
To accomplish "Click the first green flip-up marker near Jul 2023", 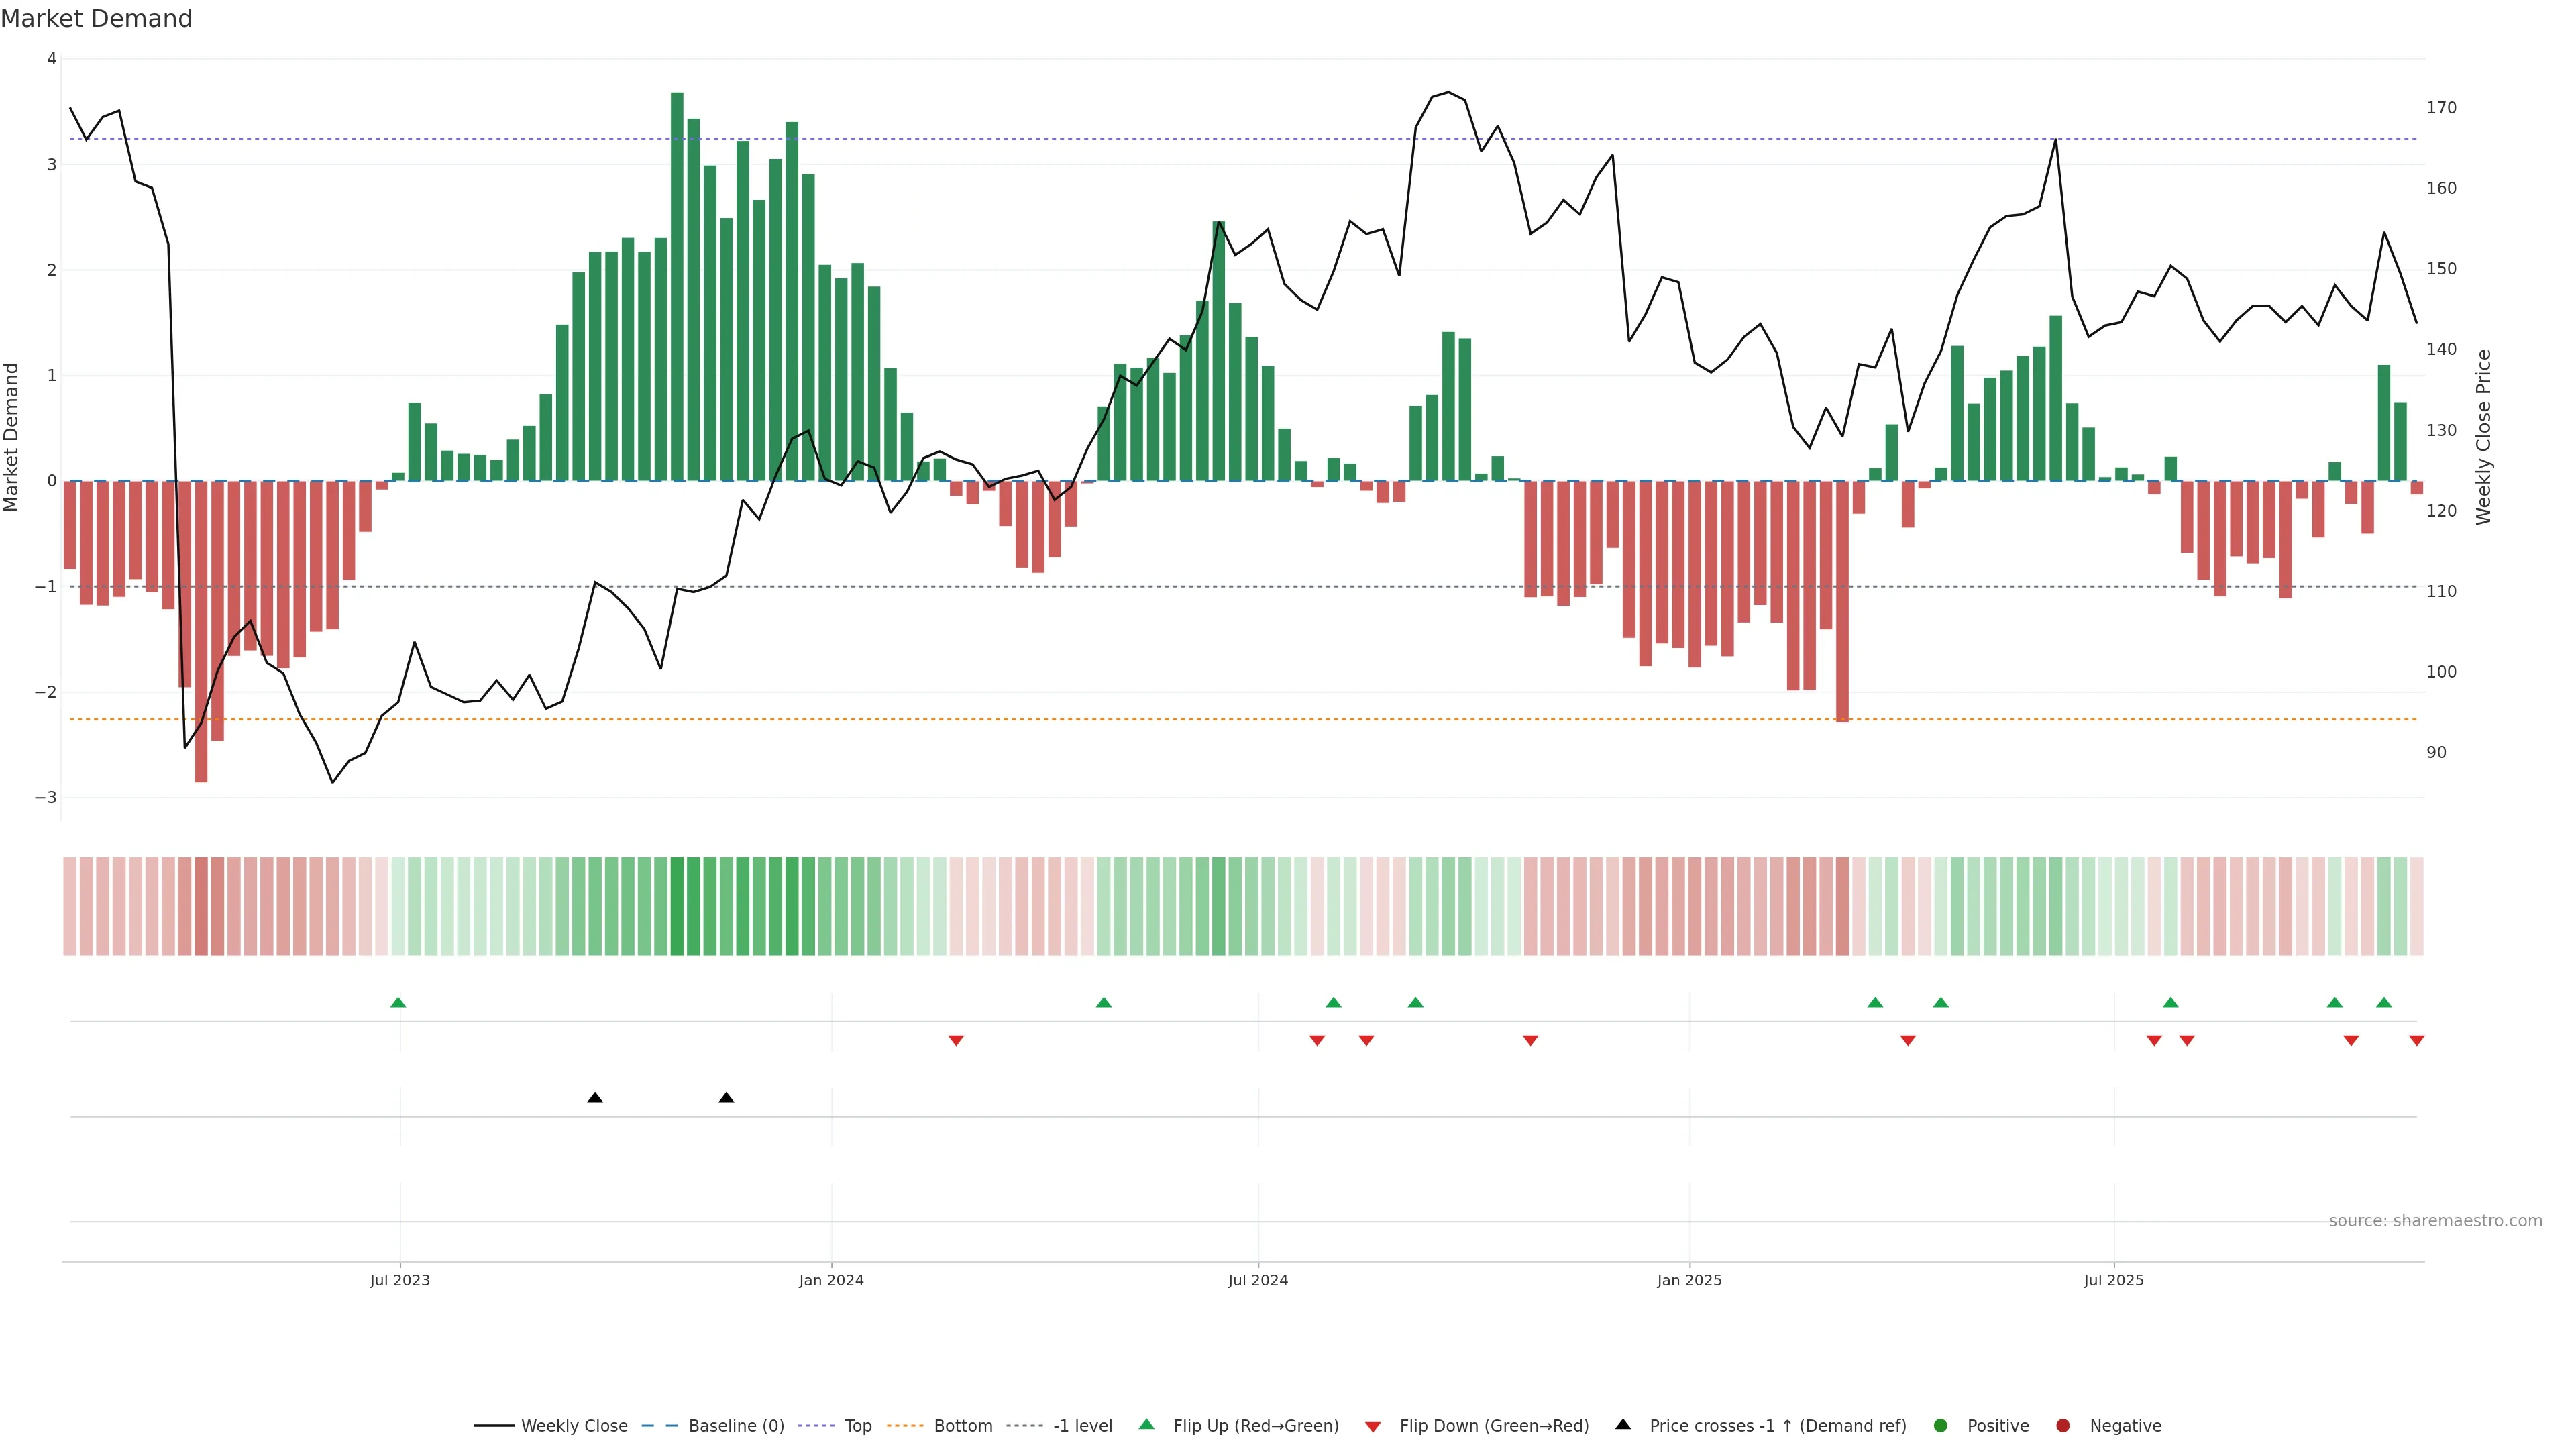I will coord(398,1003).
